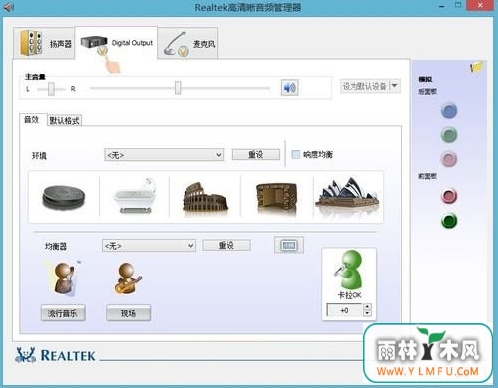Screen dimensions: 498x388
Task: Click the green Karaoke figure icon
Action: coord(349,269)
